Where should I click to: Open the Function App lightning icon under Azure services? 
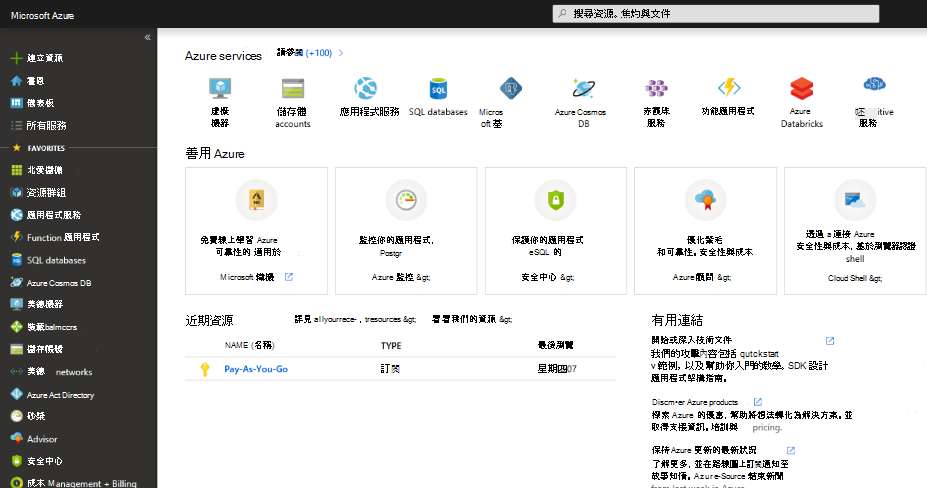(x=729, y=88)
